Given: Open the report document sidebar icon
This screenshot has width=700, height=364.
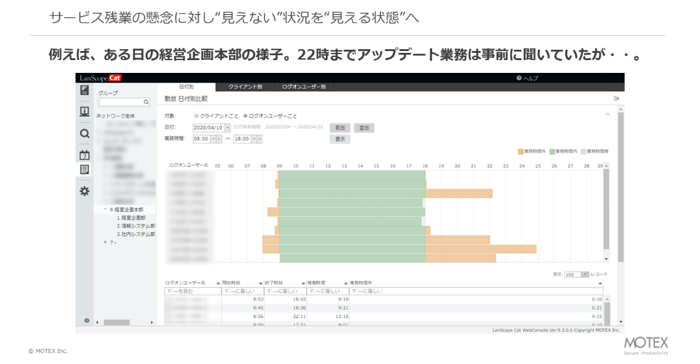Looking at the screenshot, I should (x=84, y=170).
